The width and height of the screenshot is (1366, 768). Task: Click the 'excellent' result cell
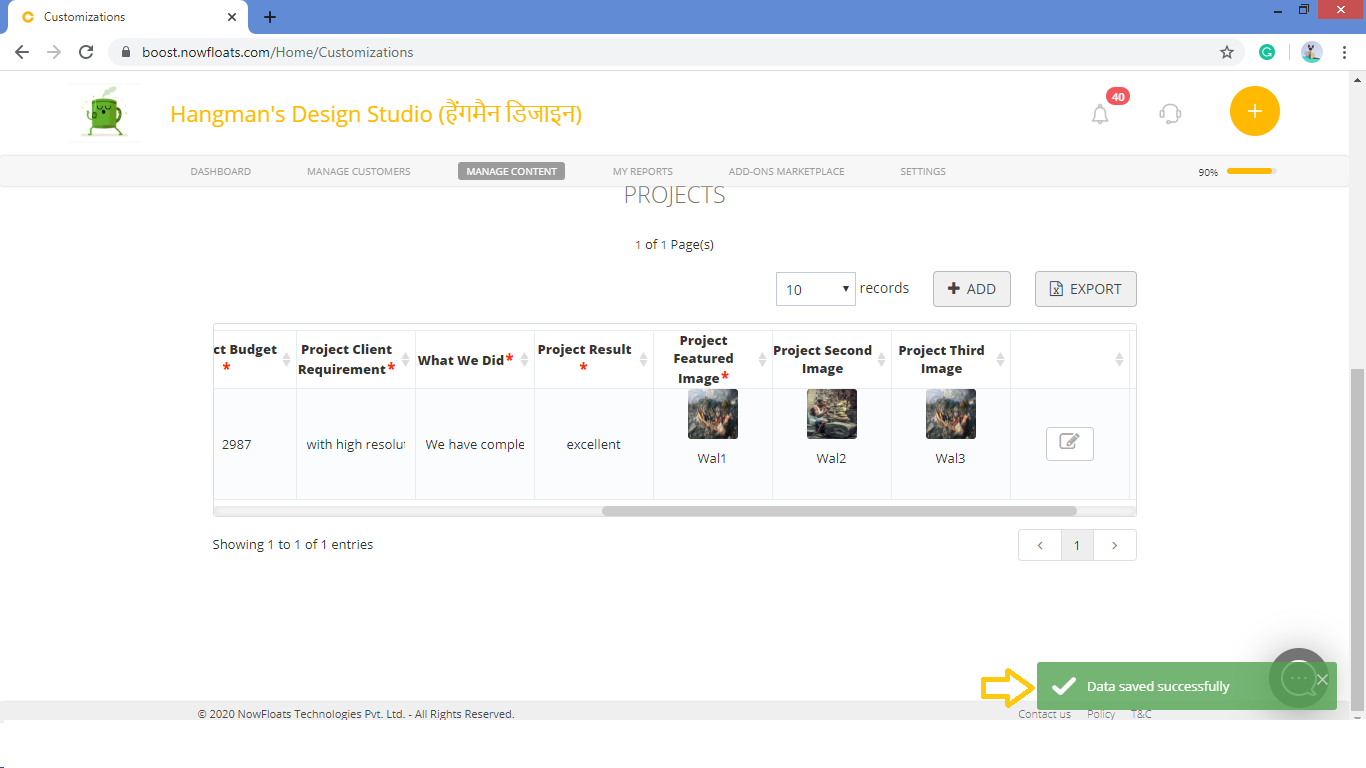594,445
